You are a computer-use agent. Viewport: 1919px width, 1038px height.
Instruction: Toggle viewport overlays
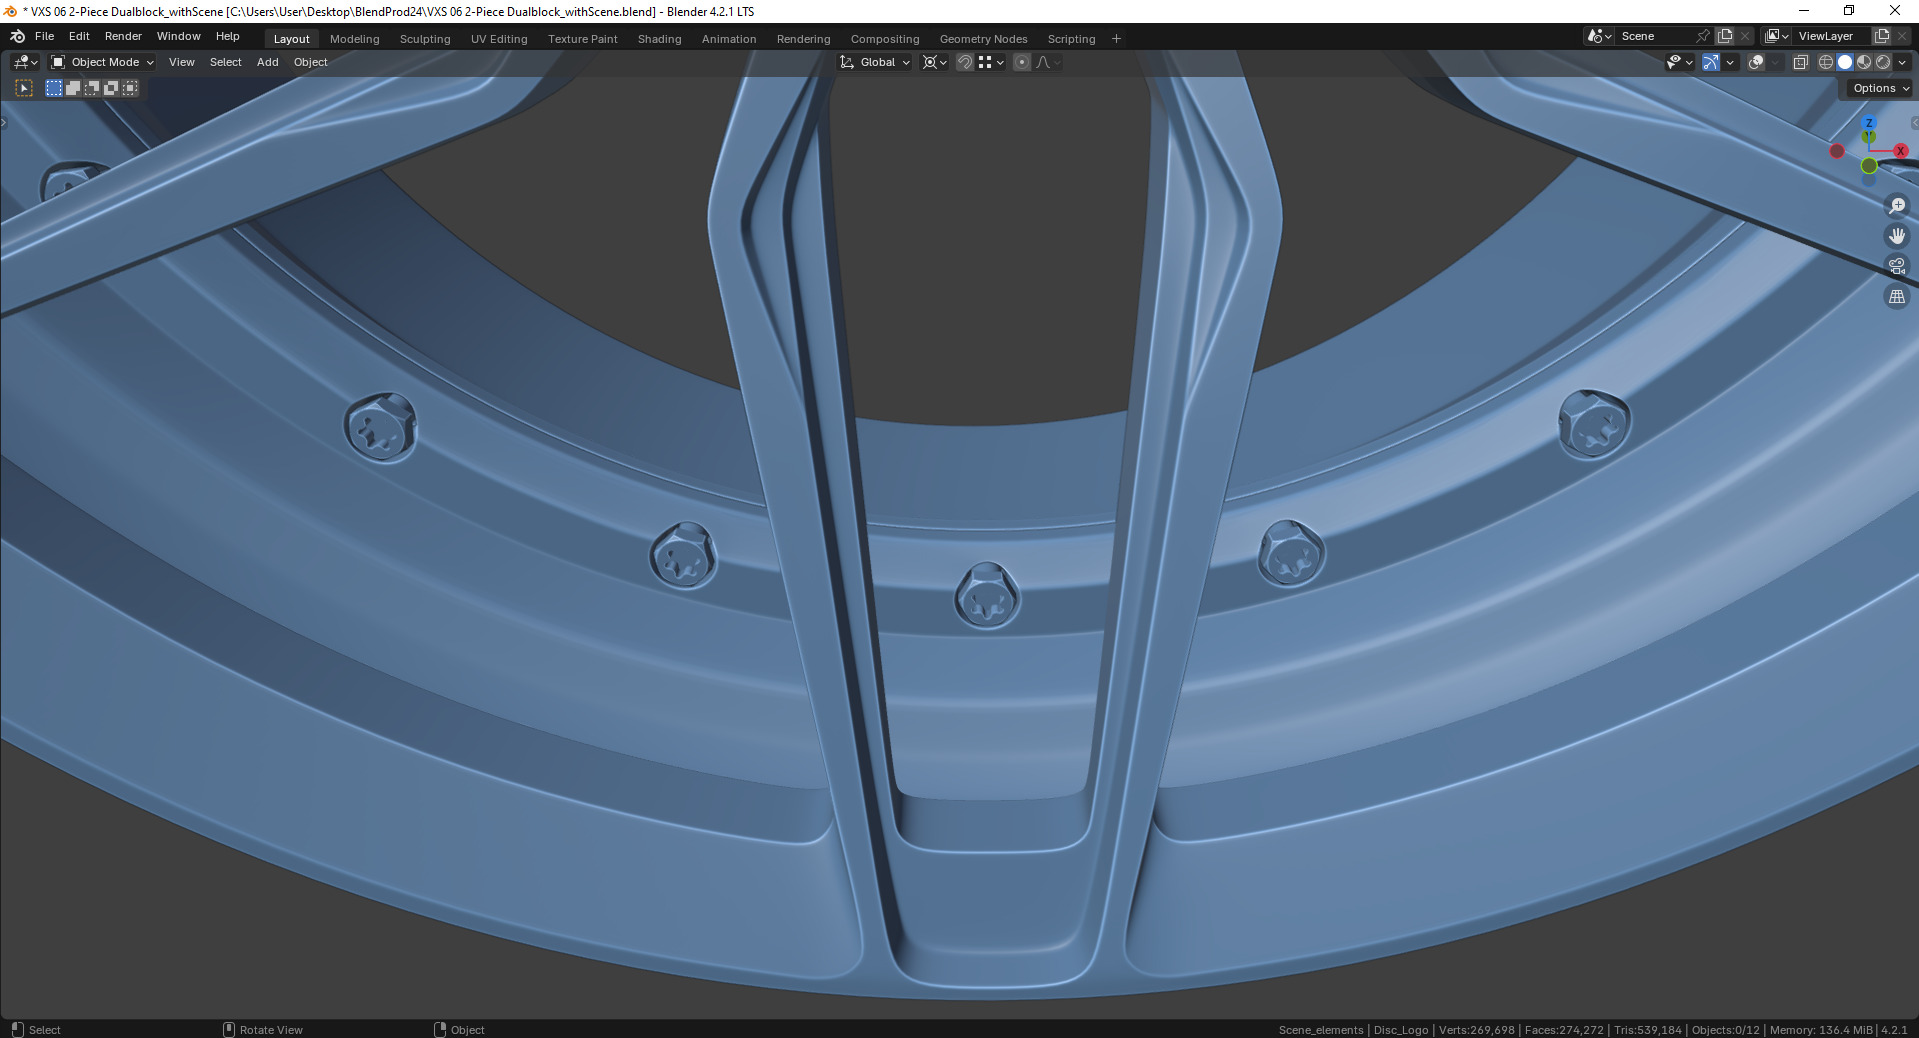[x=1756, y=62]
